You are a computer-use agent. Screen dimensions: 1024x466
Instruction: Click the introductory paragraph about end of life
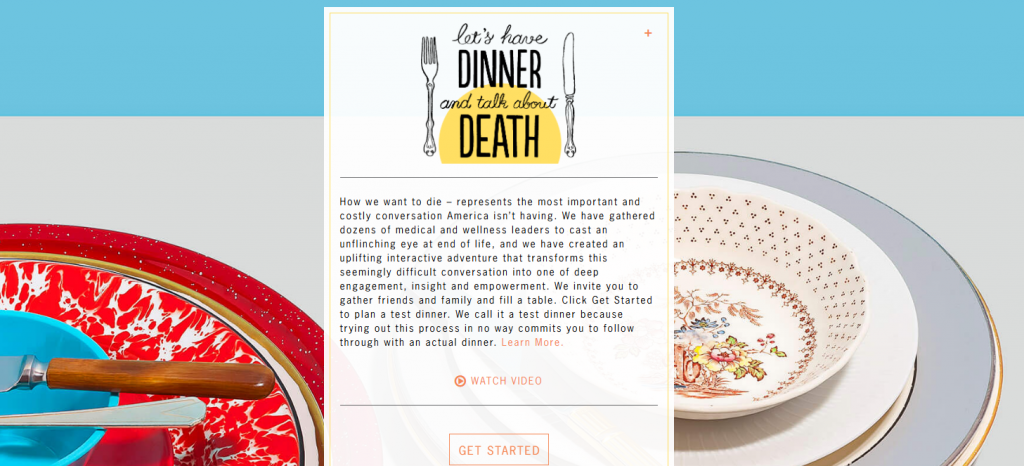[x=498, y=272]
